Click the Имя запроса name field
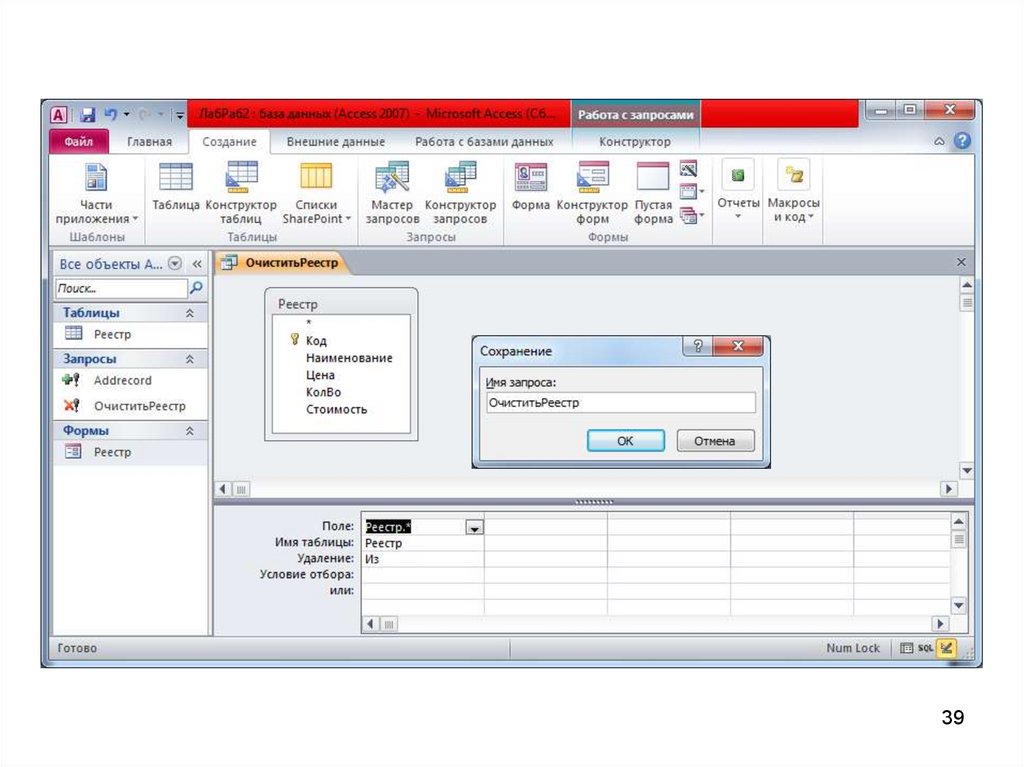Screen dimensions: 1024x767 [620, 402]
